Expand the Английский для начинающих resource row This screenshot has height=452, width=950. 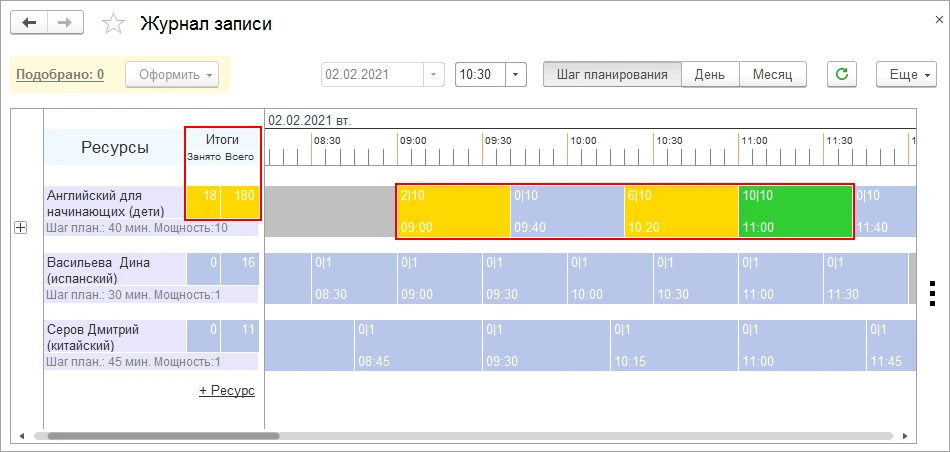[x=20, y=228]
